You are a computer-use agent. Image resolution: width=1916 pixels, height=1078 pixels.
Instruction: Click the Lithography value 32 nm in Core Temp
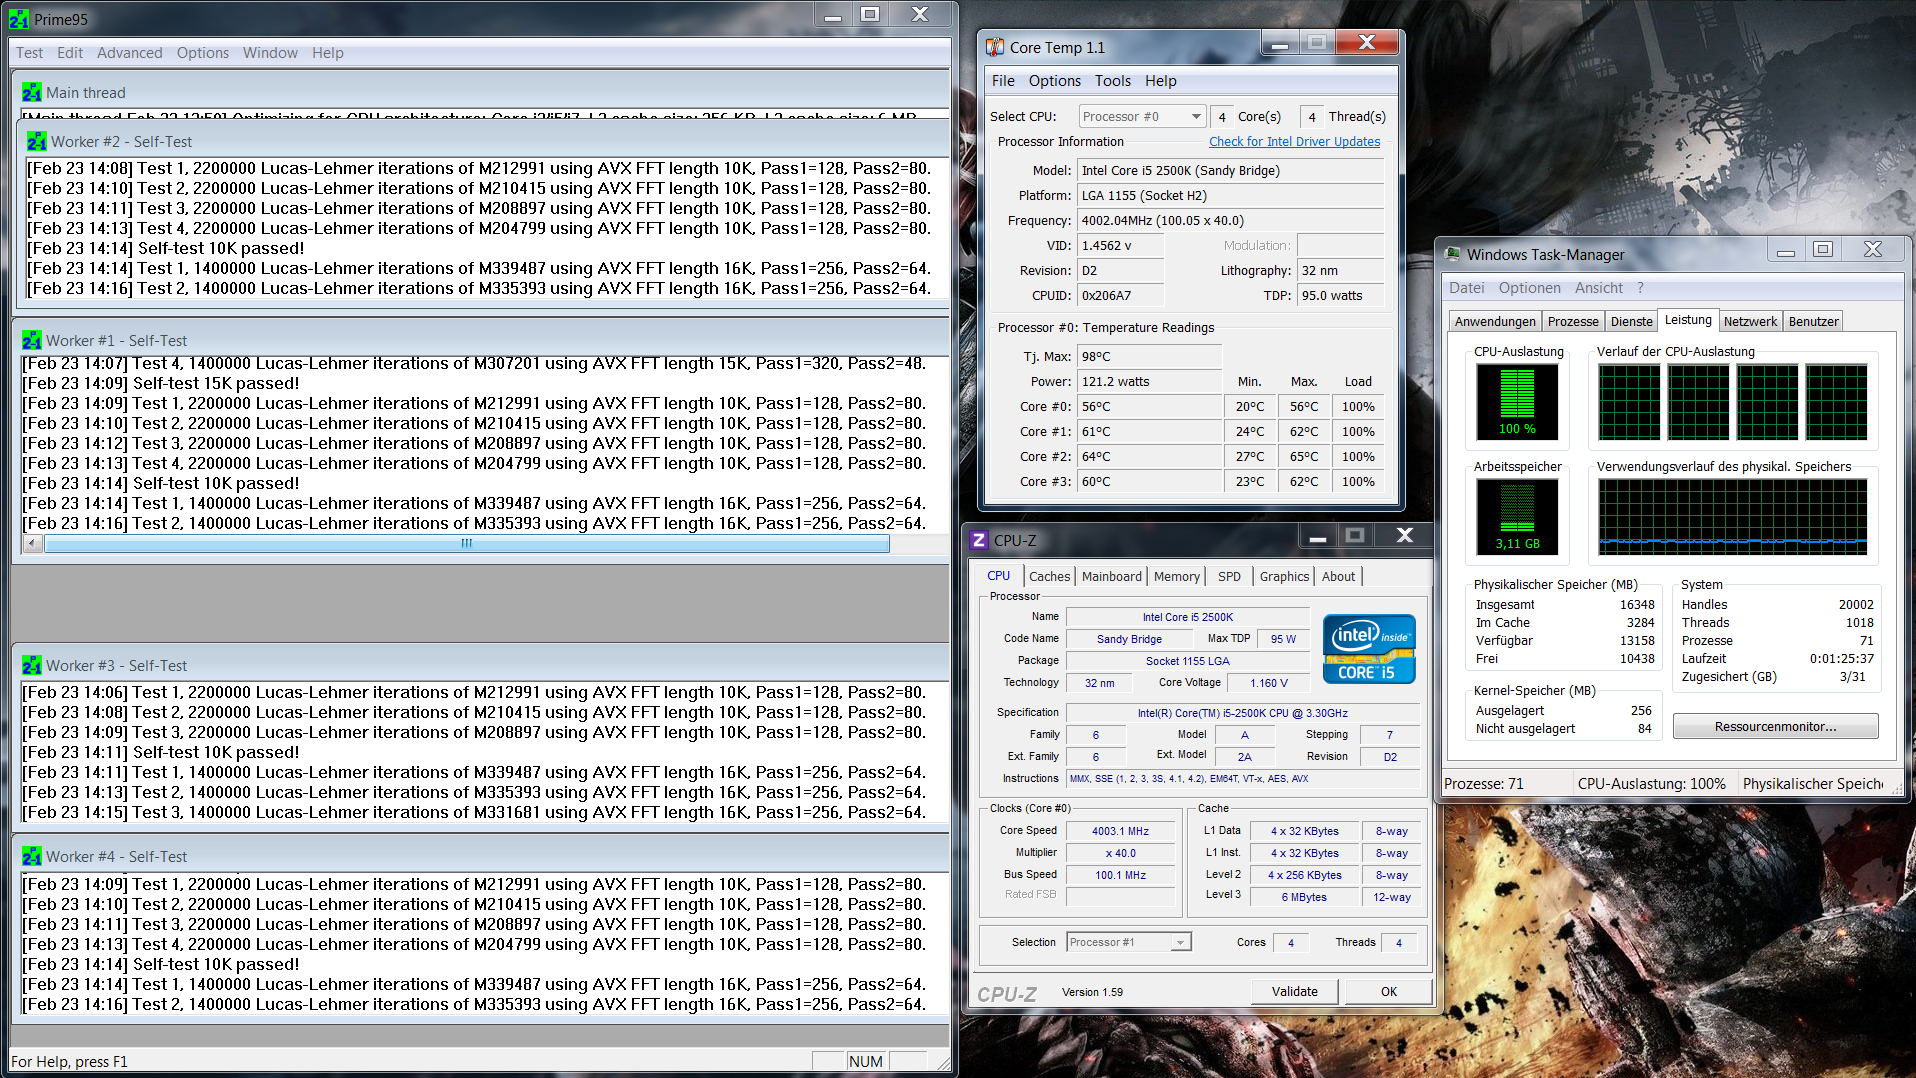point(1340,271)
